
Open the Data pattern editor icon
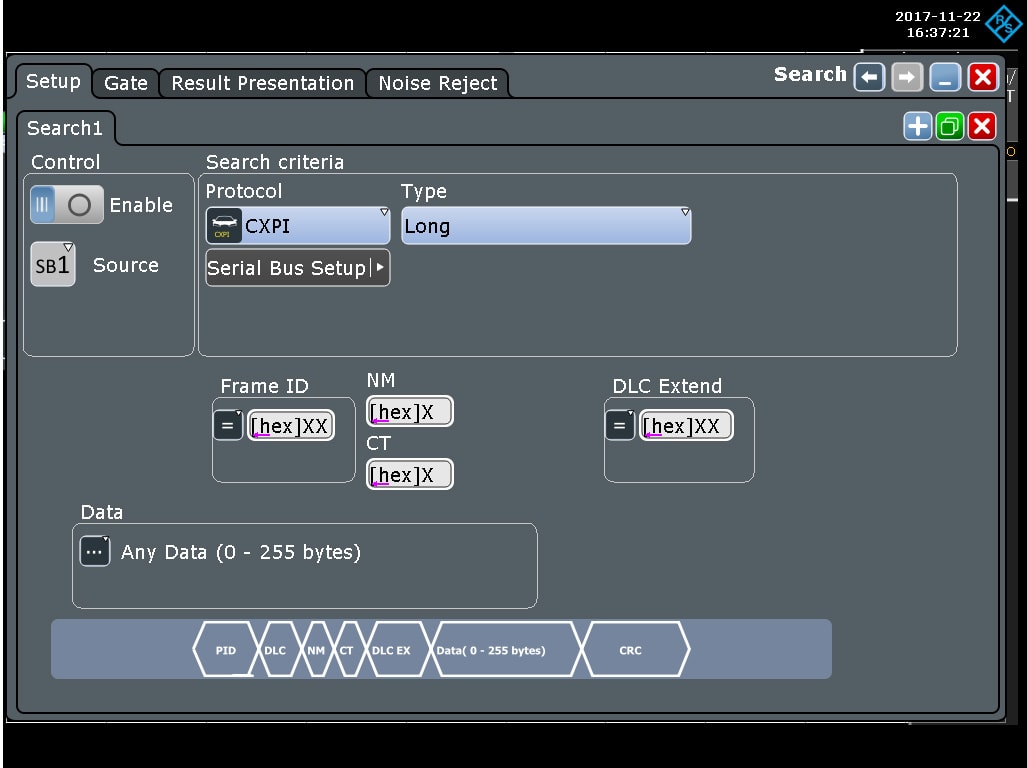[94, 550]
